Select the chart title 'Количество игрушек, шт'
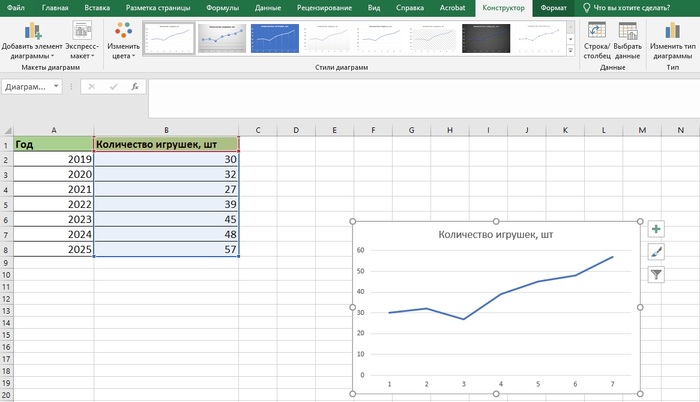Viewport: 700px width, 402px height. pos(496,235)
